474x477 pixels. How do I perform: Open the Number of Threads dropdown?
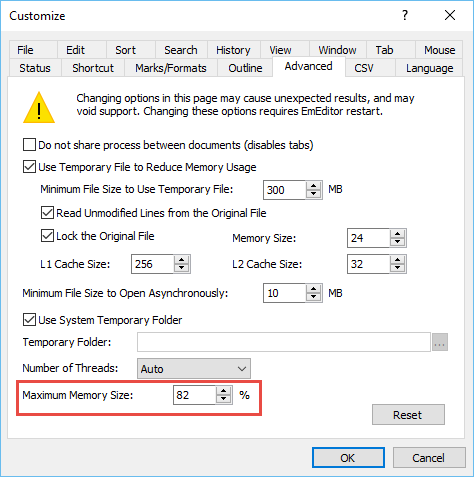click(194, 369)
